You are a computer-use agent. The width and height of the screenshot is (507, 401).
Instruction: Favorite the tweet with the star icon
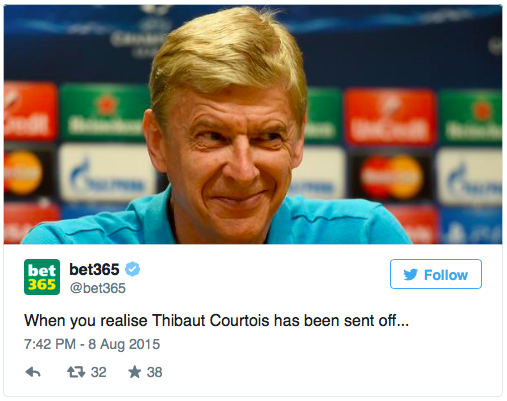coord(135,372)
